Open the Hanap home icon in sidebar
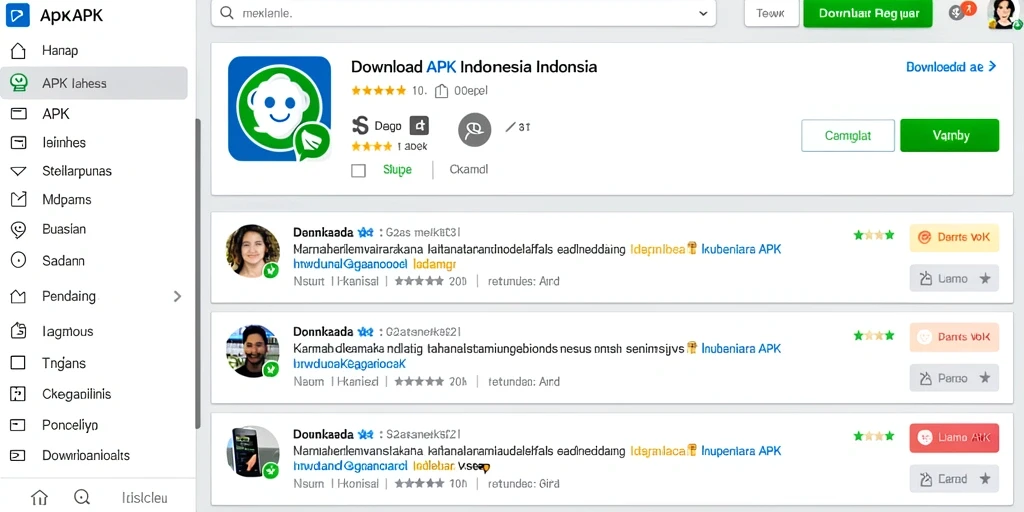The width and height of the screenshot is (1024, 512). (18, 50)
